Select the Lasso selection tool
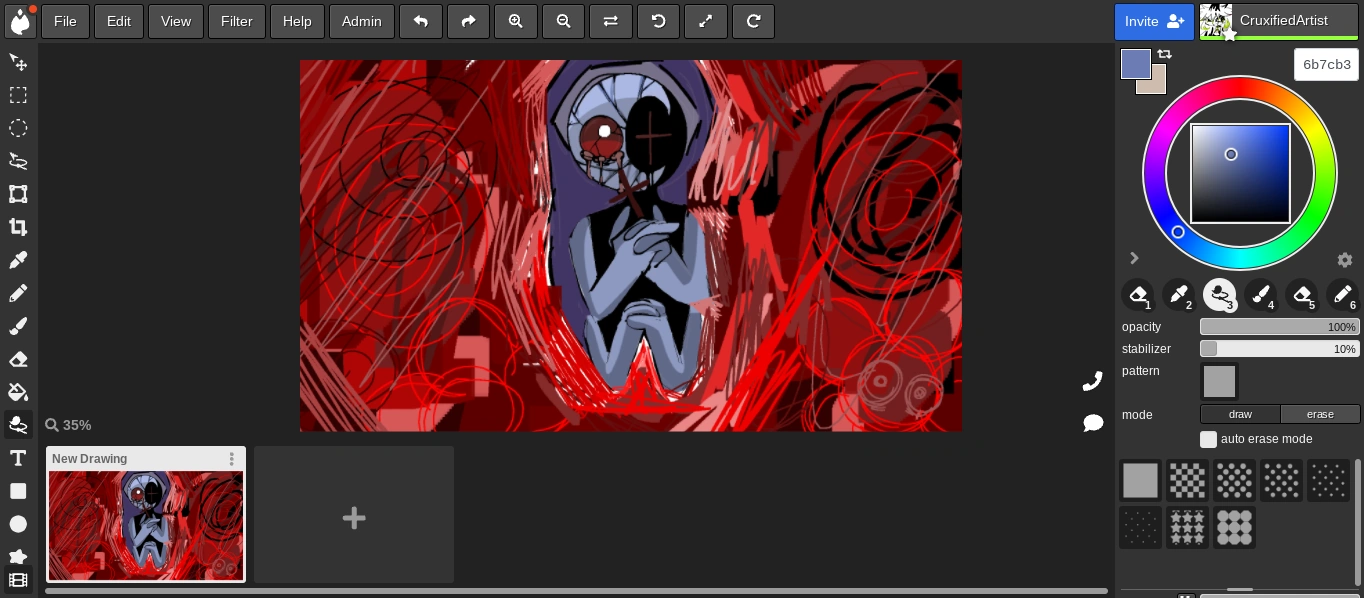This screenshot has width=1364, height=598. tap(18, 161)
